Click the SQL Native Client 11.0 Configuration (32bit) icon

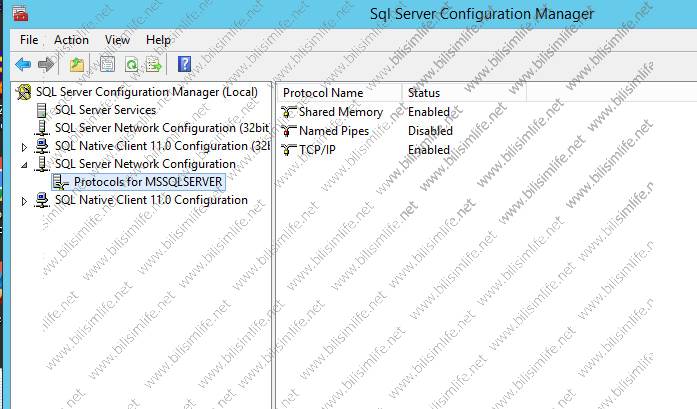[42, 146]
